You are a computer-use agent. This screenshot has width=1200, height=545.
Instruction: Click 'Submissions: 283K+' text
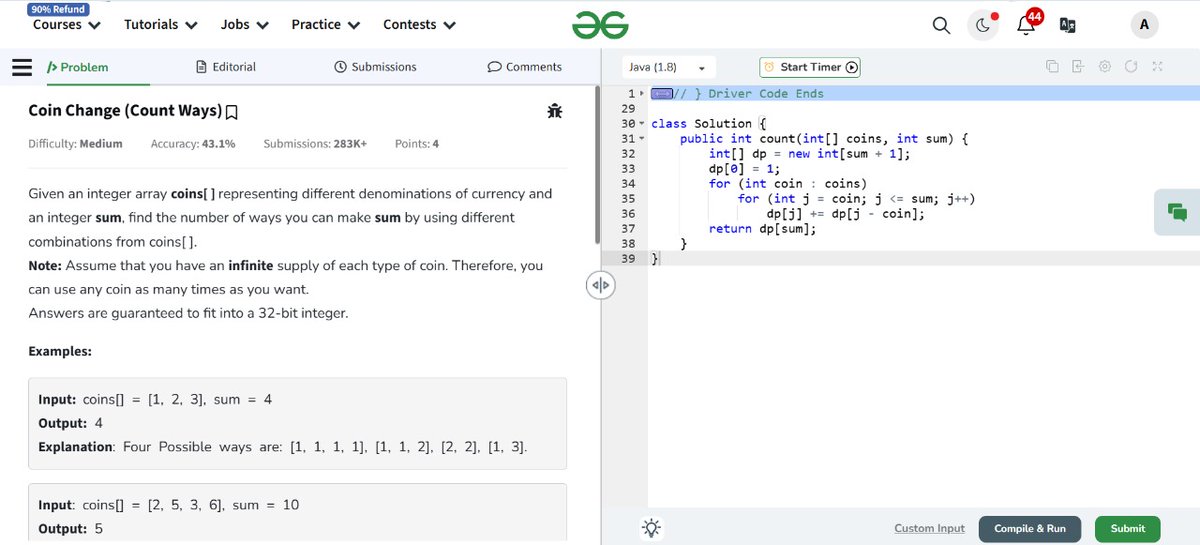coord(315,144)
